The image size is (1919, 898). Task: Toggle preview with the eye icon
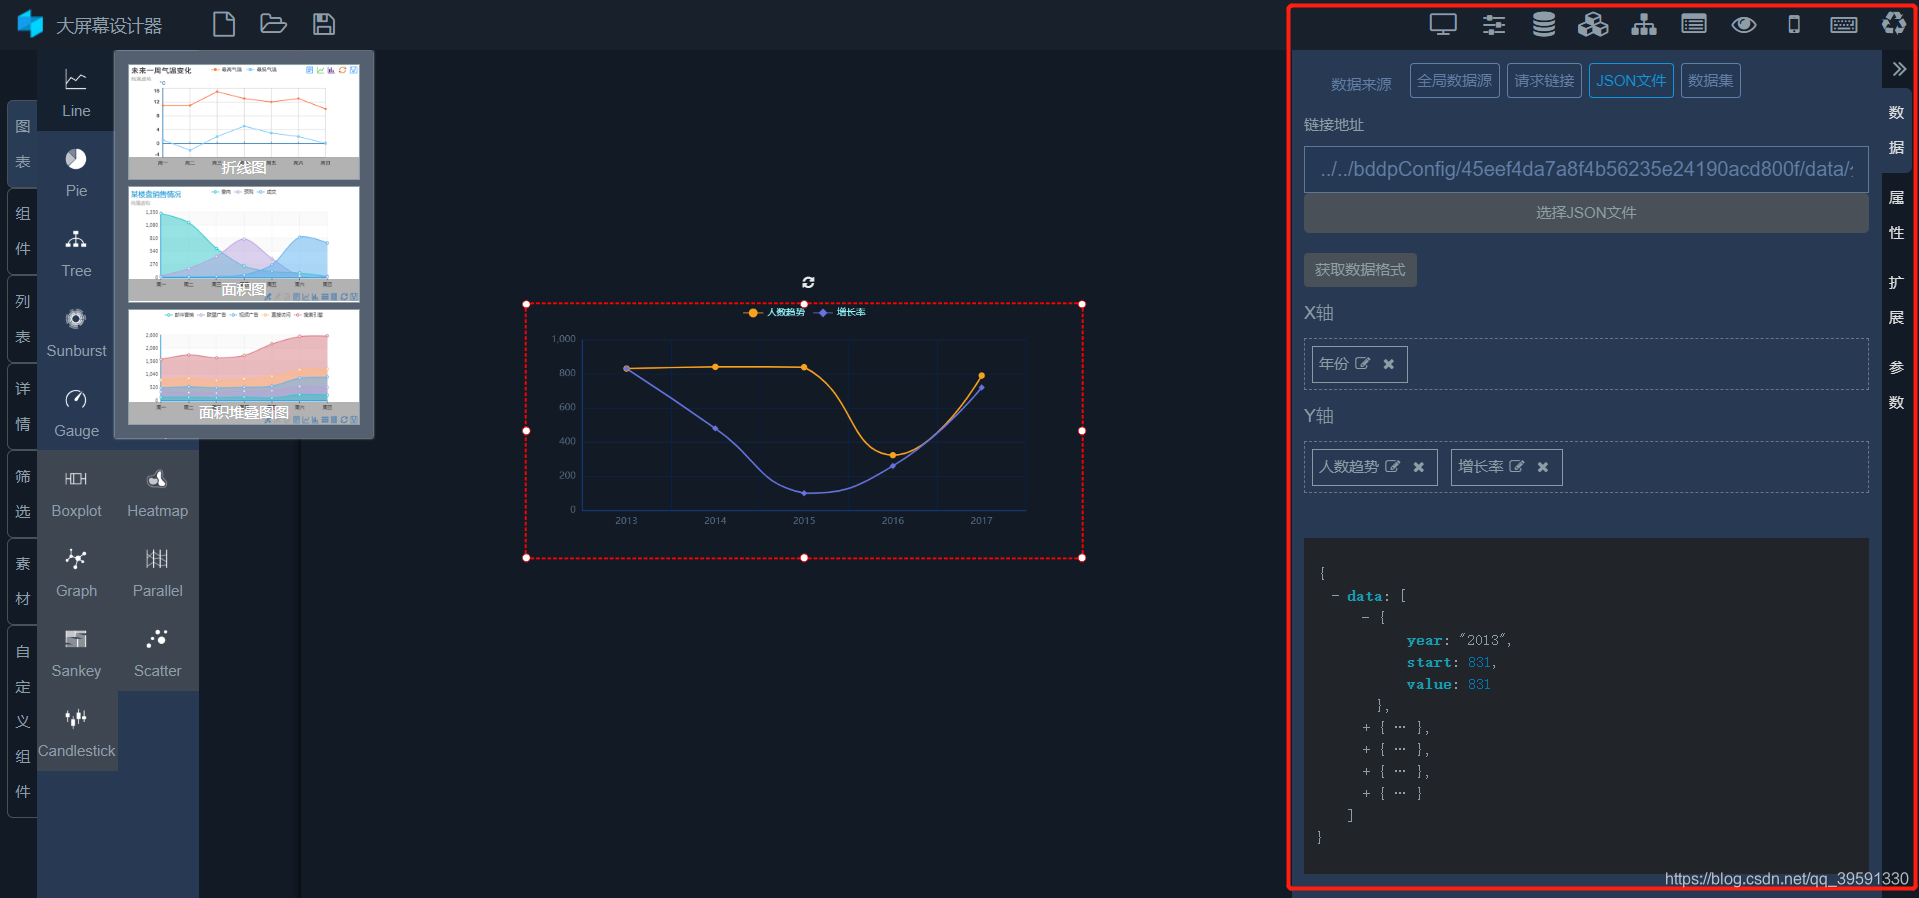click(x=1744, y=24)
